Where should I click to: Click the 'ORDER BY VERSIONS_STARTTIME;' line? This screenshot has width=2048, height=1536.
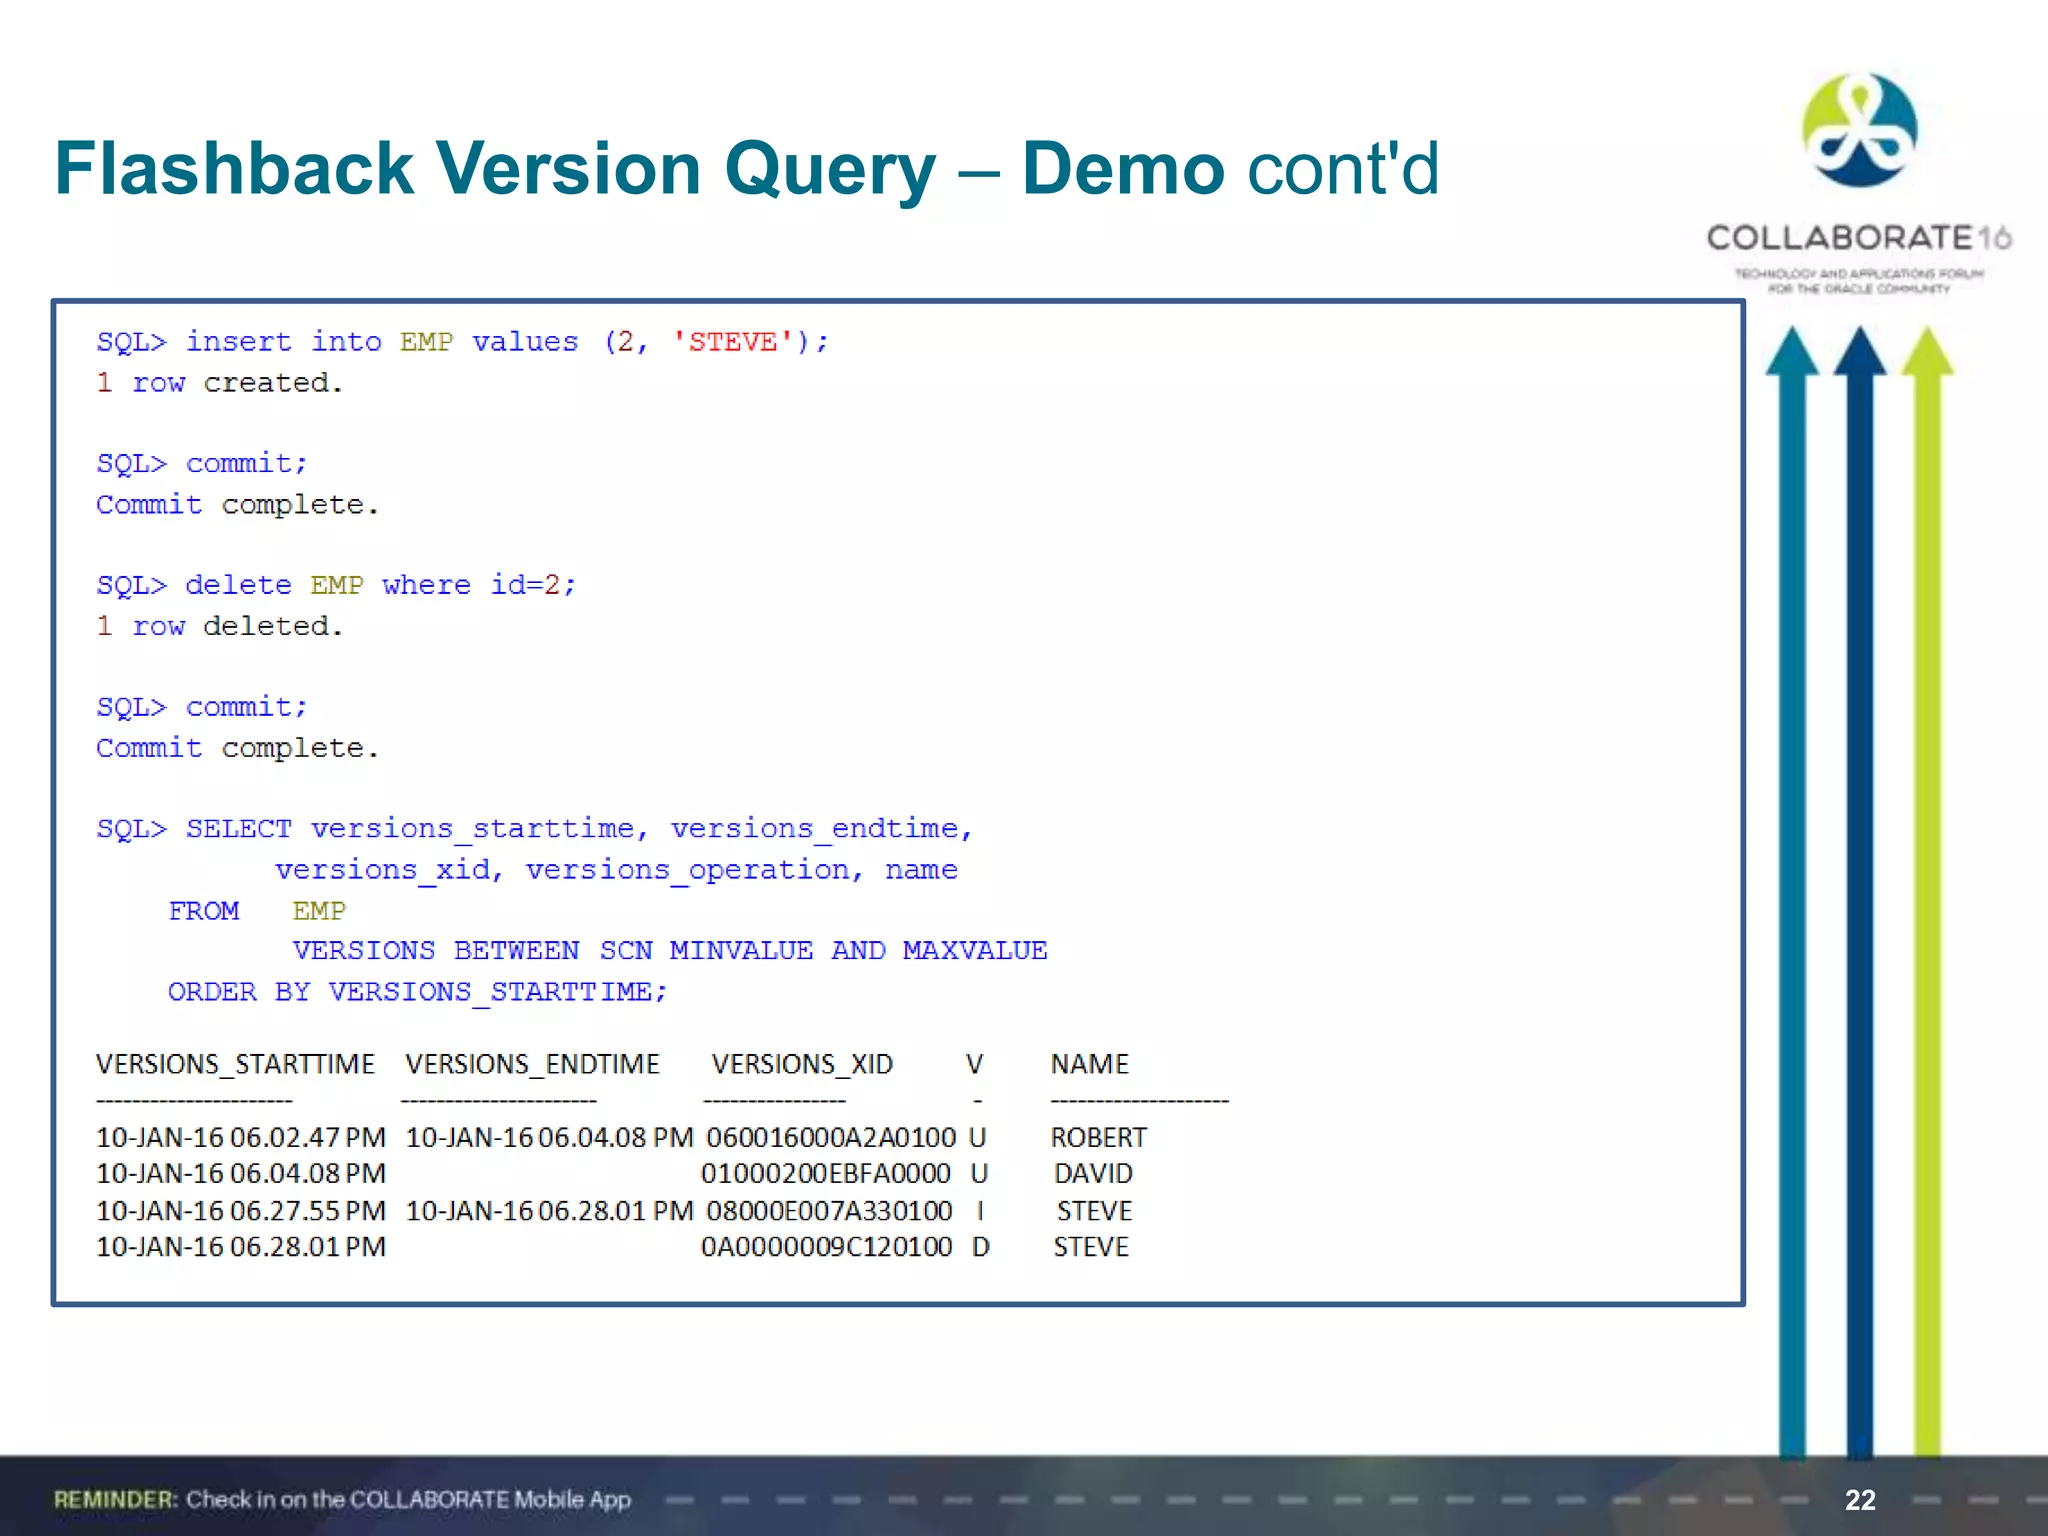tap(417, 992)
